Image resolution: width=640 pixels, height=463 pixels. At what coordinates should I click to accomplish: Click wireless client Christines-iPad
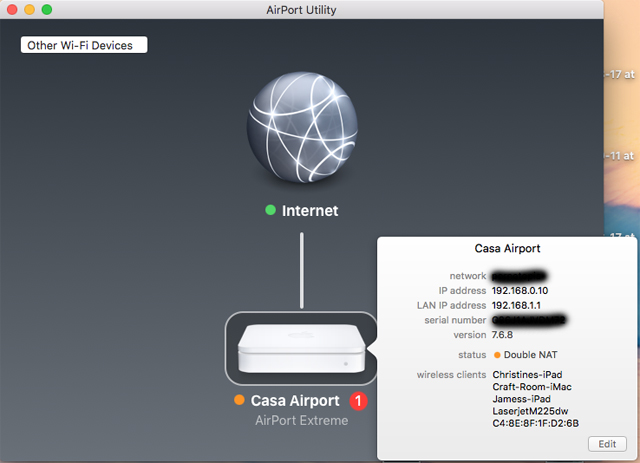point(527,374)
